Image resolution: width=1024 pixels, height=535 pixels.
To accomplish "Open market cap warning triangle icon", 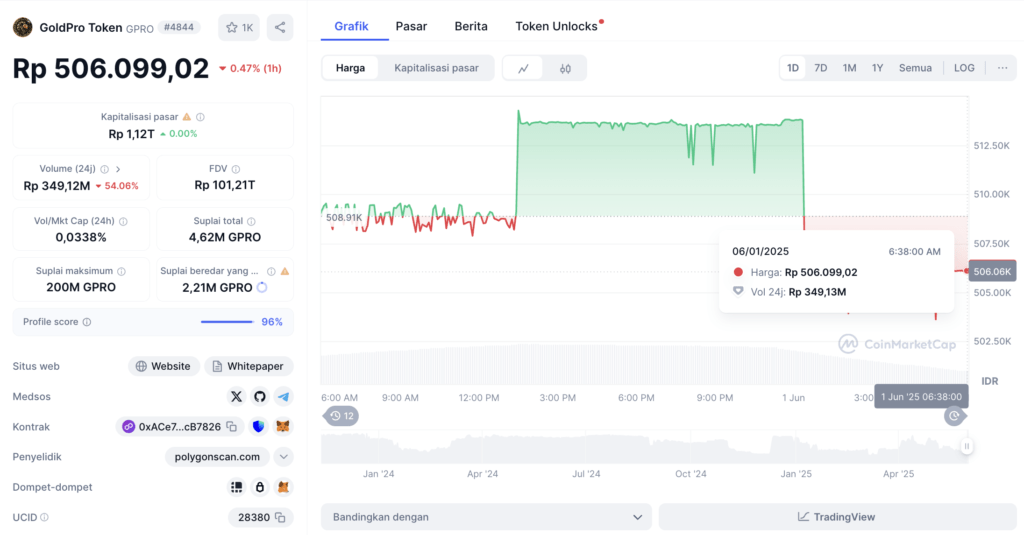I will [x=187, y=117].
